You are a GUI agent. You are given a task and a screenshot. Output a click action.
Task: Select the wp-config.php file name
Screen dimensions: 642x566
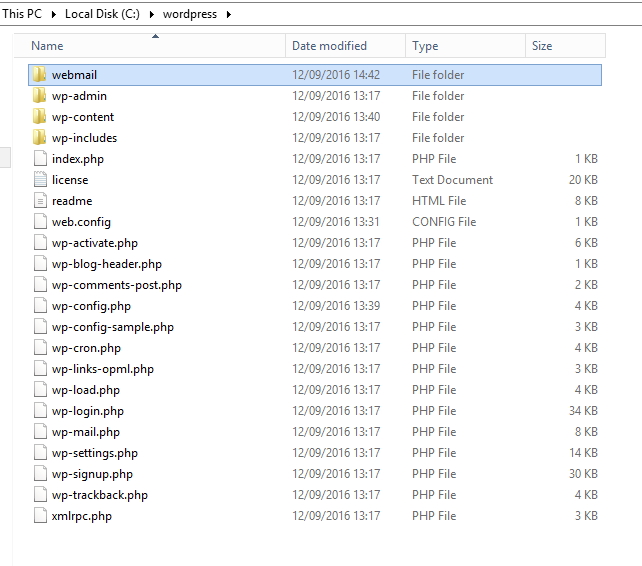click(x=91, y=306)
